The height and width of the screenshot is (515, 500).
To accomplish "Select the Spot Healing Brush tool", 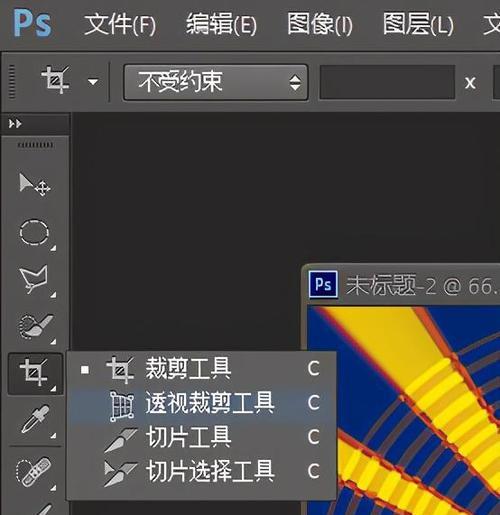I will (34, 471).
